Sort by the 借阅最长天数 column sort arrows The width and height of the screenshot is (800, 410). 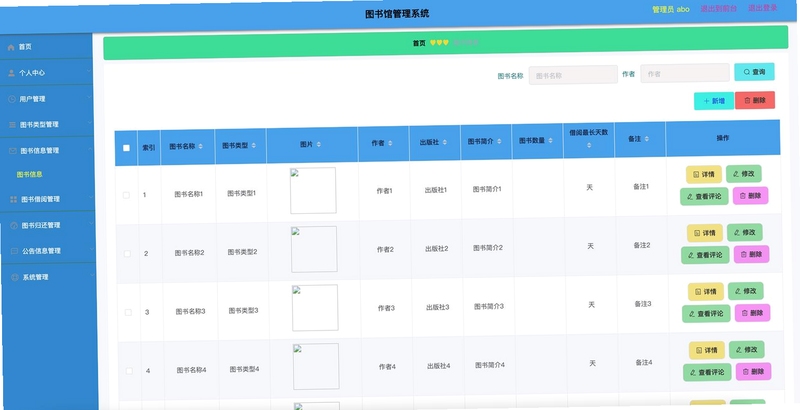click(589, 145)
